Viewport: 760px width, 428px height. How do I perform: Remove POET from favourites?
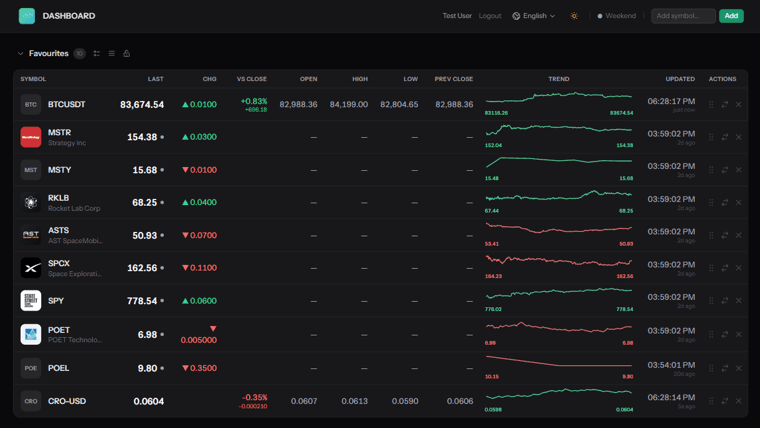pos(739,334)
